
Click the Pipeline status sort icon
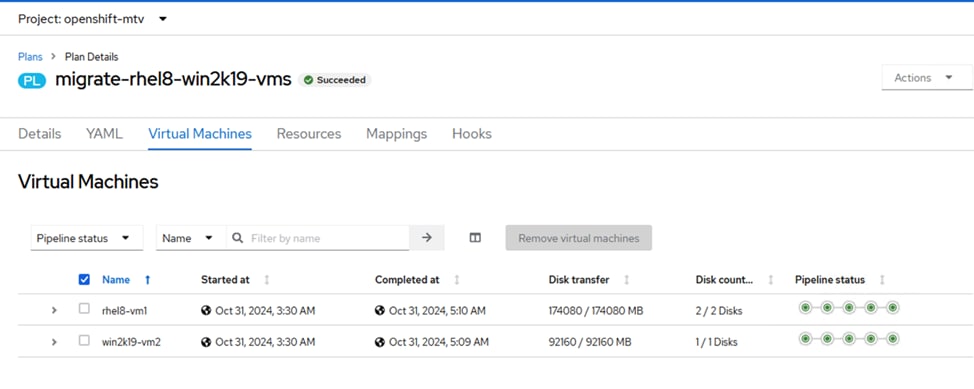click(x=882, y=280)
